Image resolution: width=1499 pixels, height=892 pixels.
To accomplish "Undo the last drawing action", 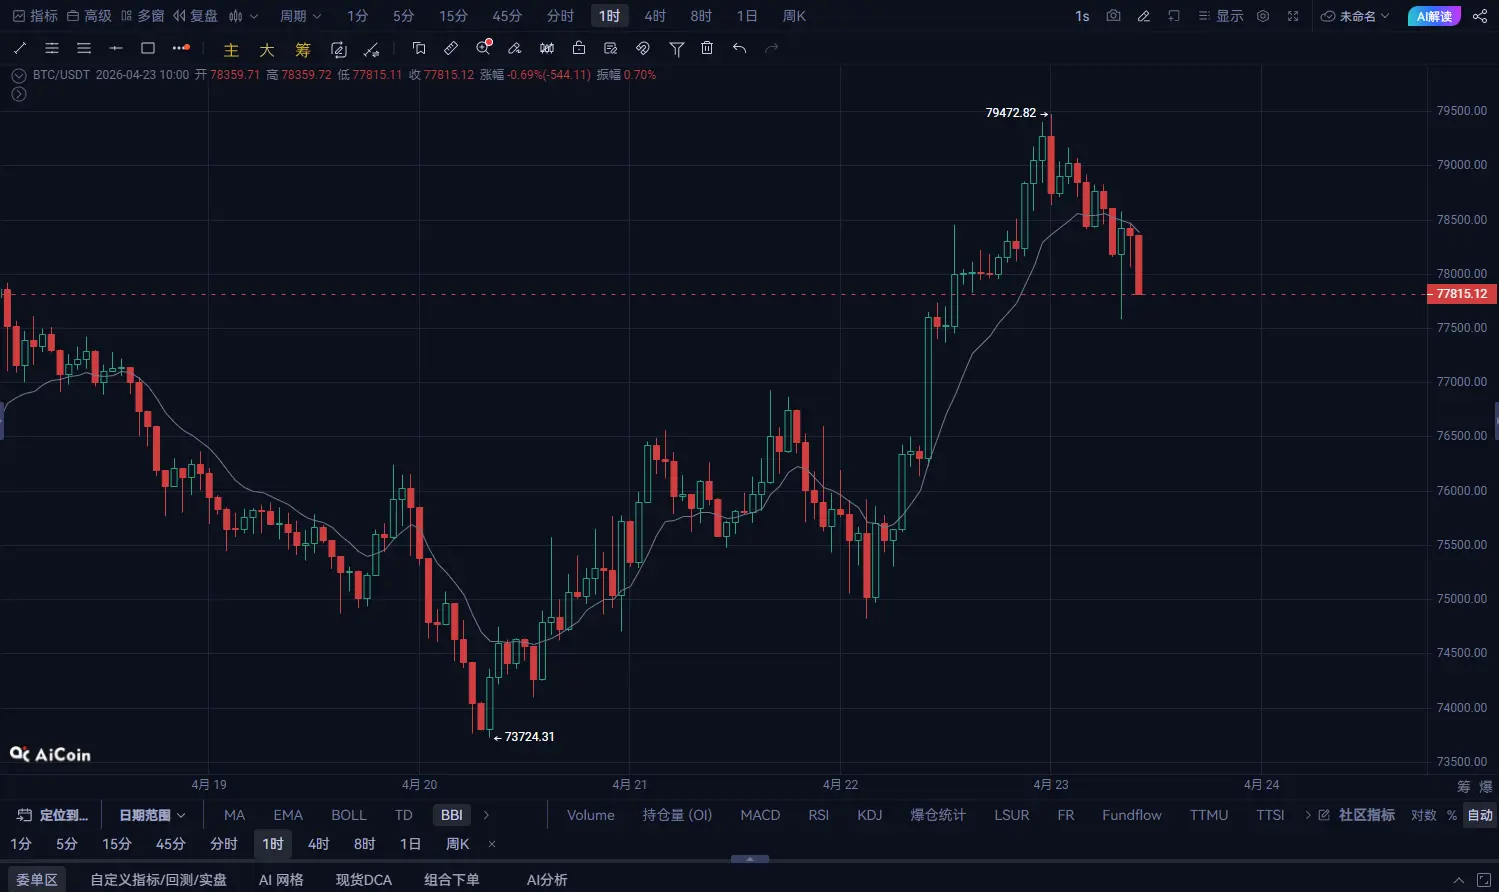I will click(739, 48).
